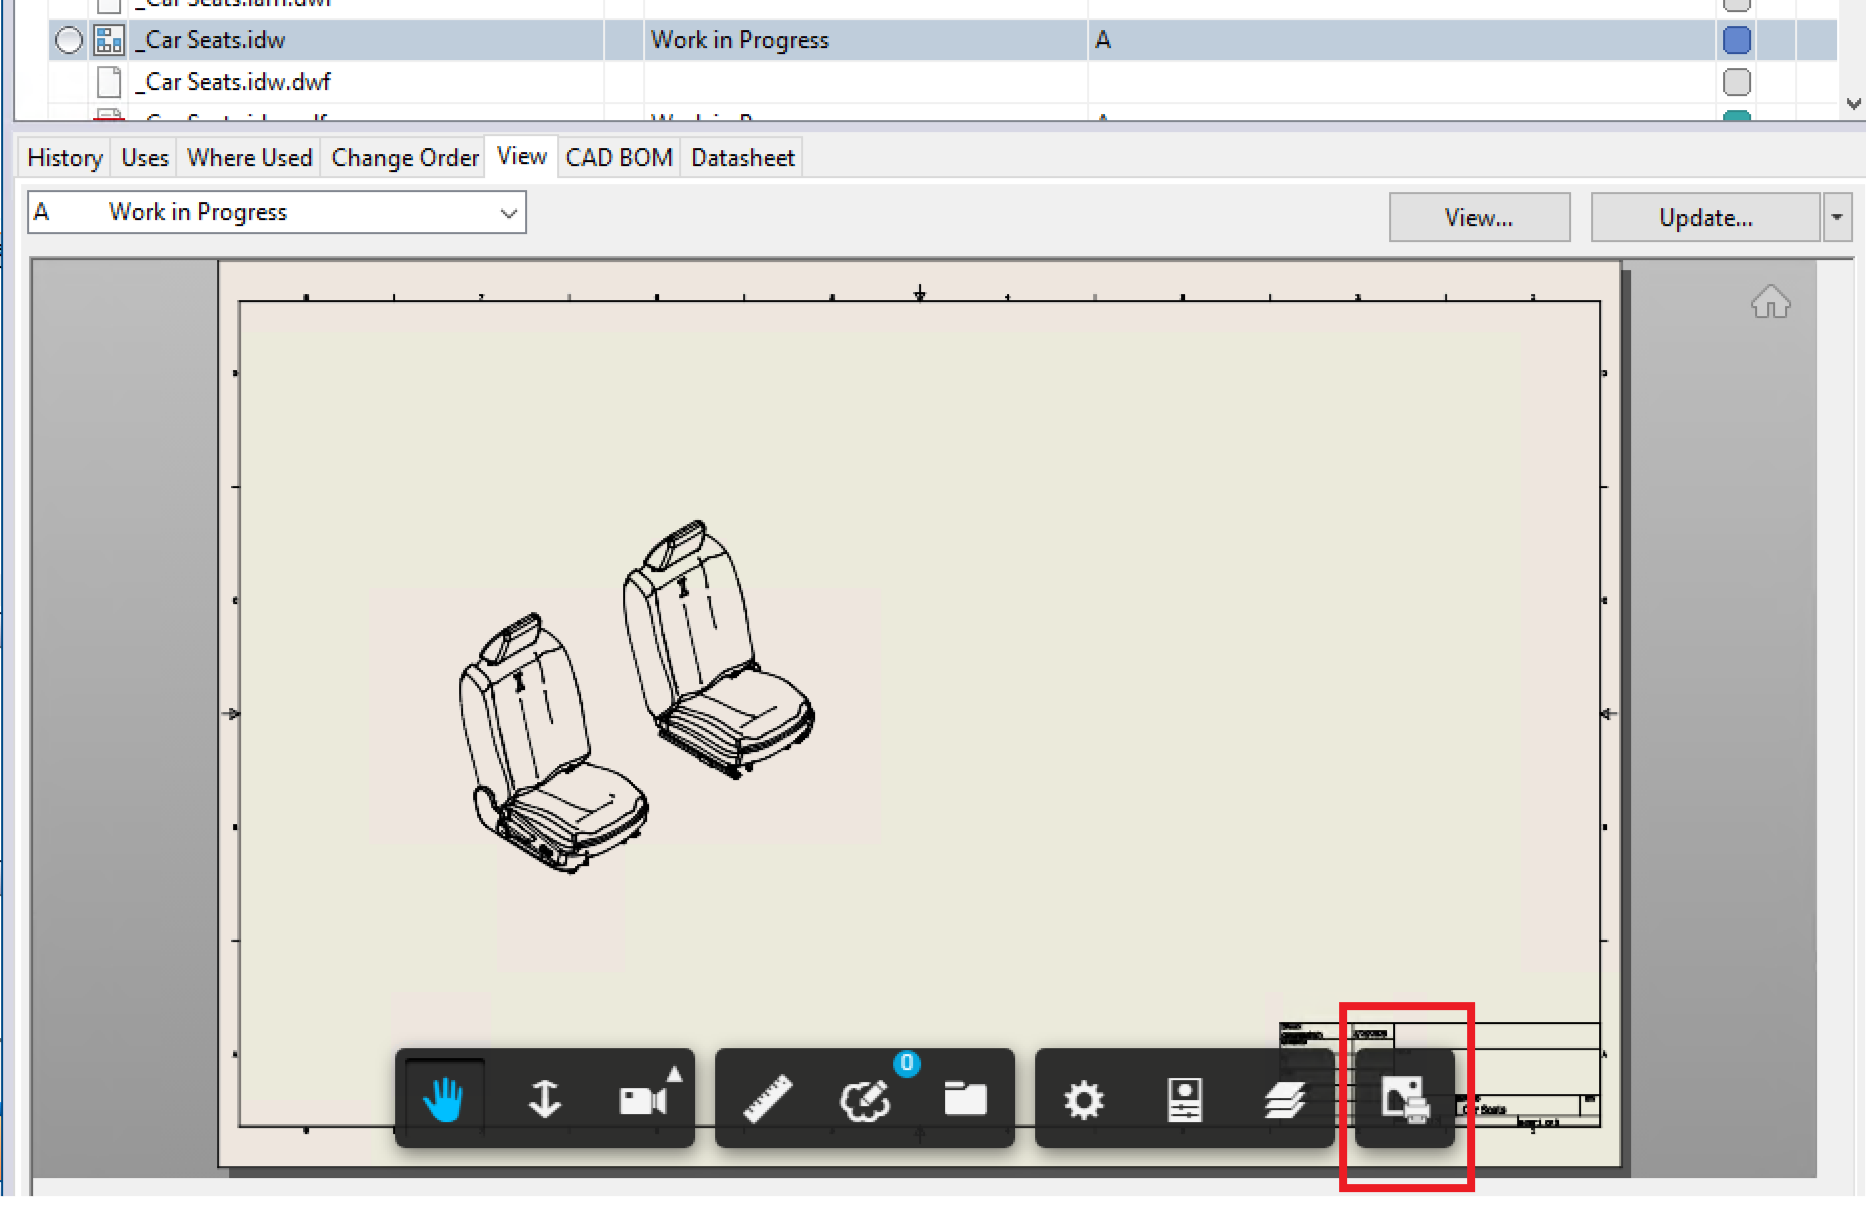Select the Measure ruler tool

coord(767,1098)
